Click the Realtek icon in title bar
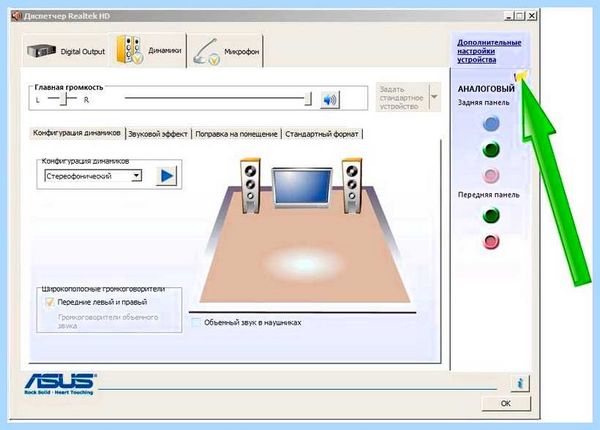The height and width of the screenshot is (430, 600). [17, 16]
